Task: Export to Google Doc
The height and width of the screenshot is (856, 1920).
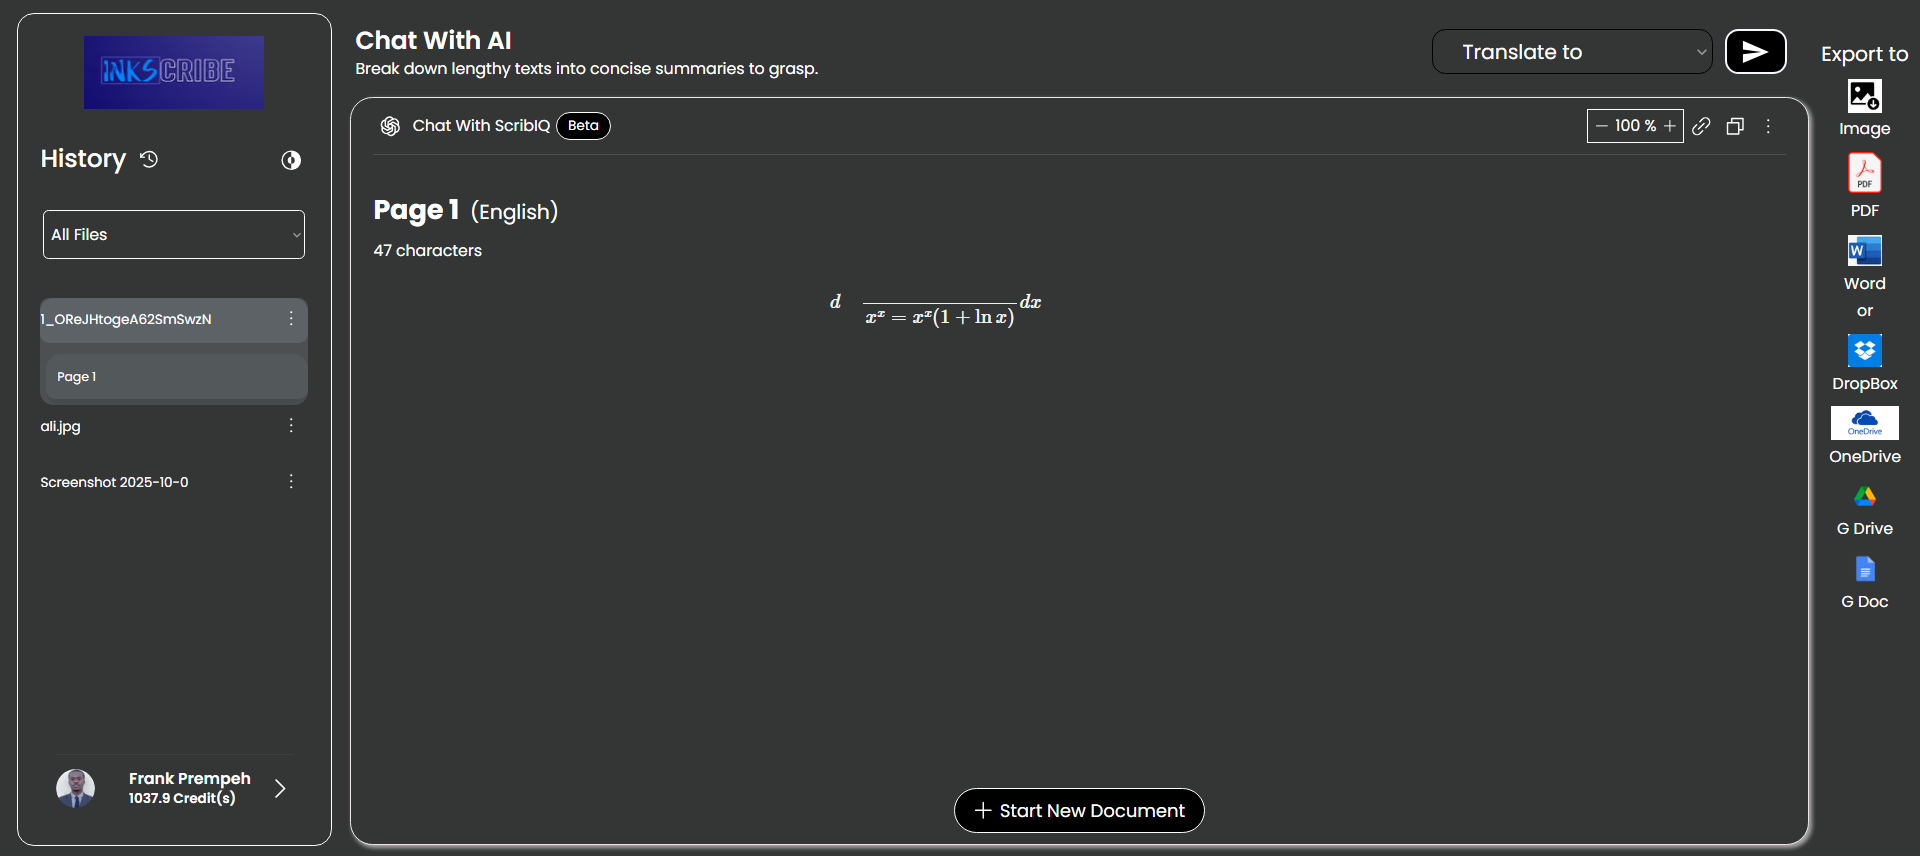Action: (1864, 570)
